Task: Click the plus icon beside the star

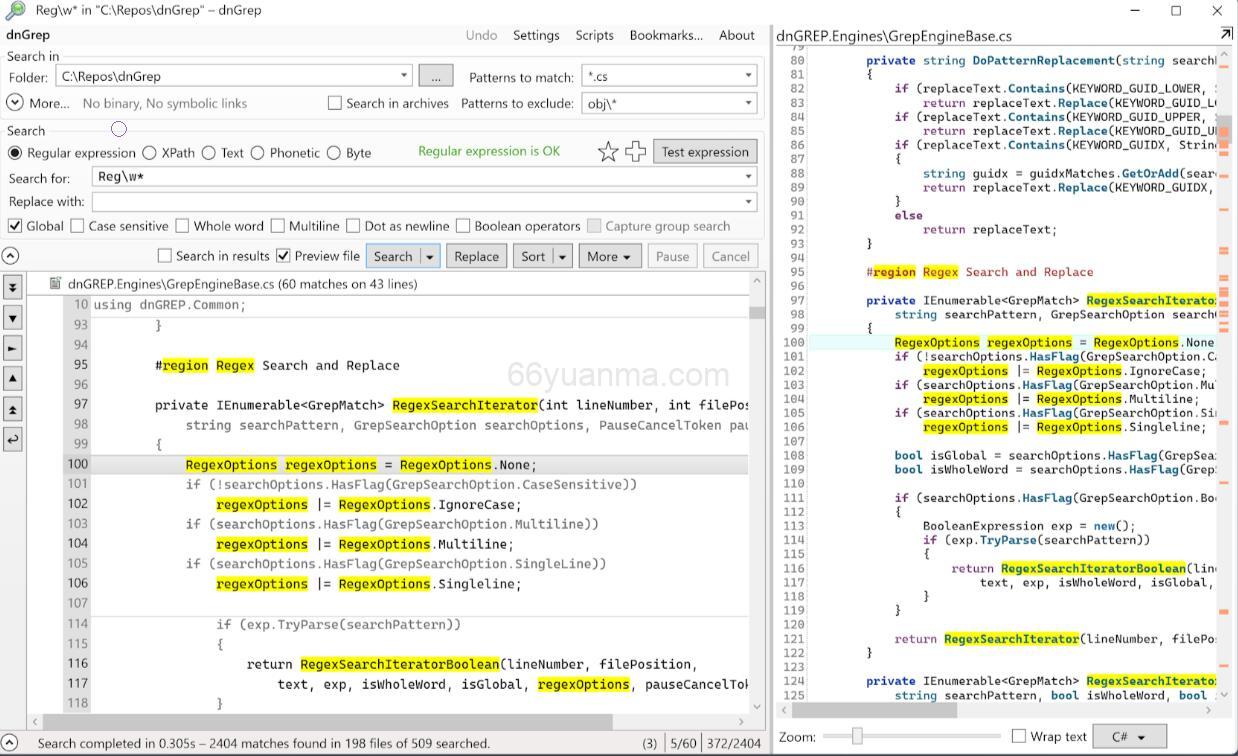Action: tap(635, 152)
